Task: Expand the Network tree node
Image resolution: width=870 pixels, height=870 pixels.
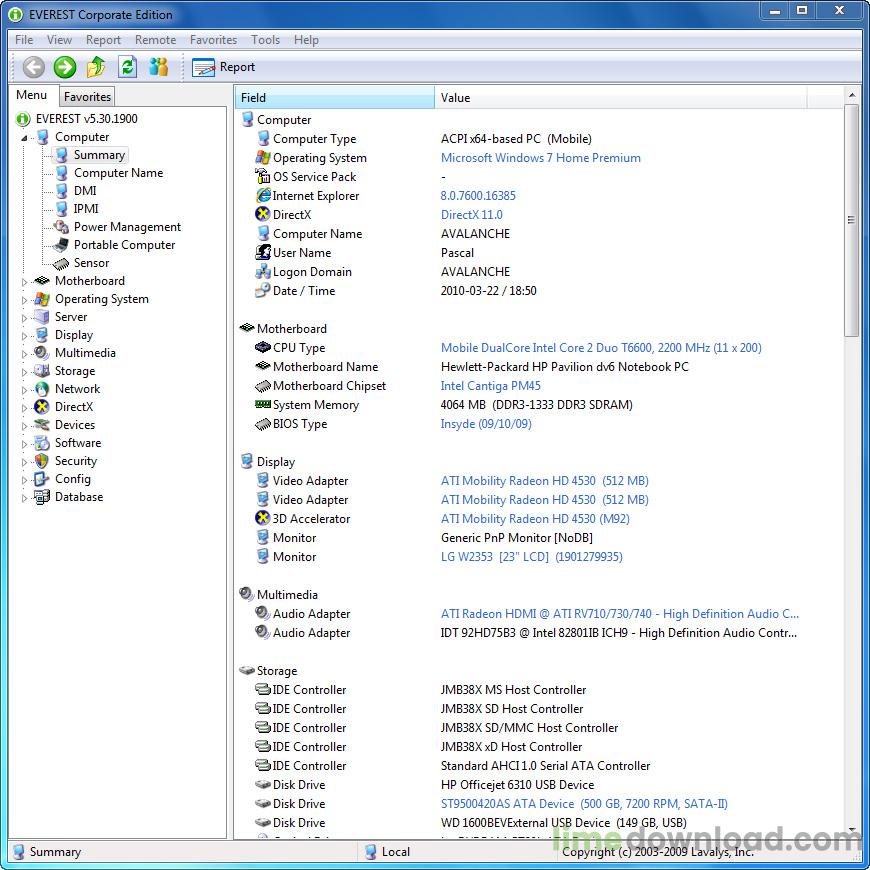Action: coord(25,390)
